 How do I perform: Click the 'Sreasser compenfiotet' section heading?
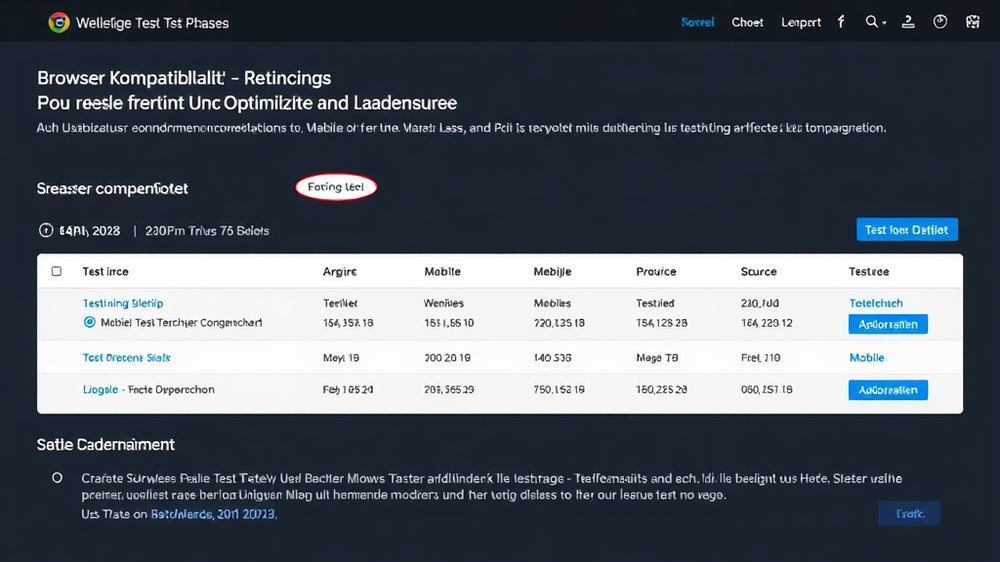point(112,189)
